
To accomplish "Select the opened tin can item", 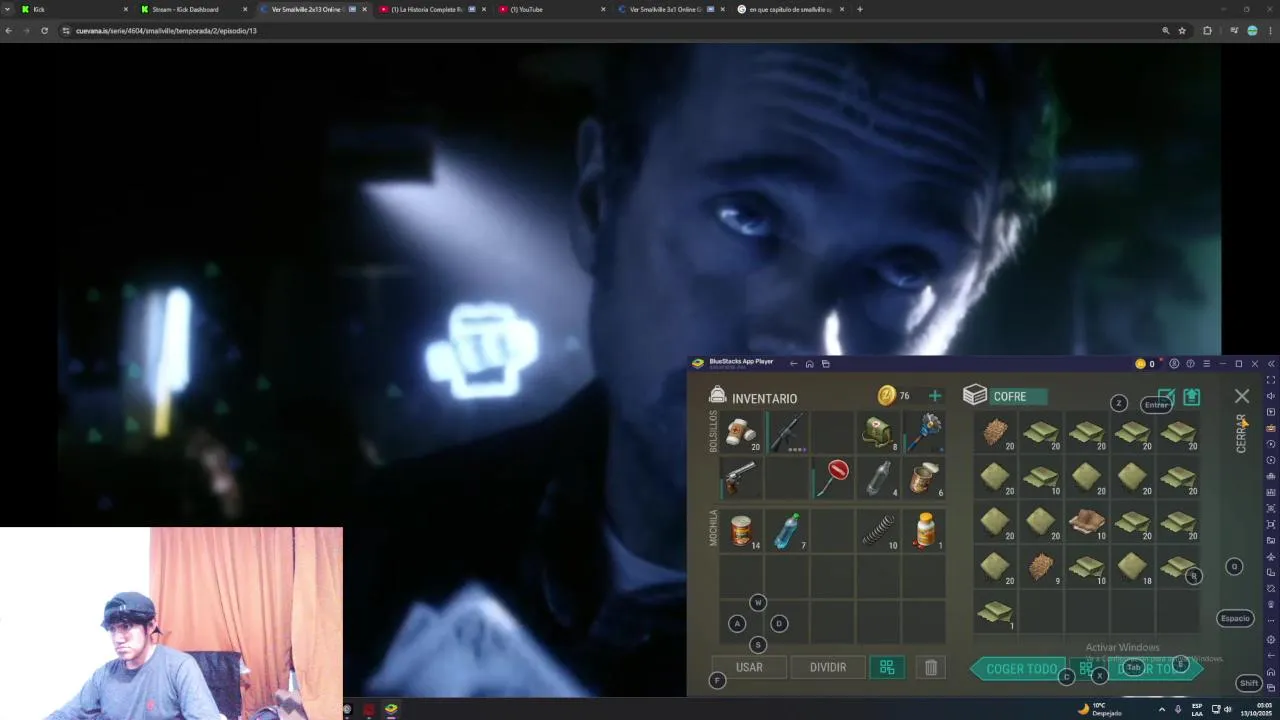I will coord(925,478).
